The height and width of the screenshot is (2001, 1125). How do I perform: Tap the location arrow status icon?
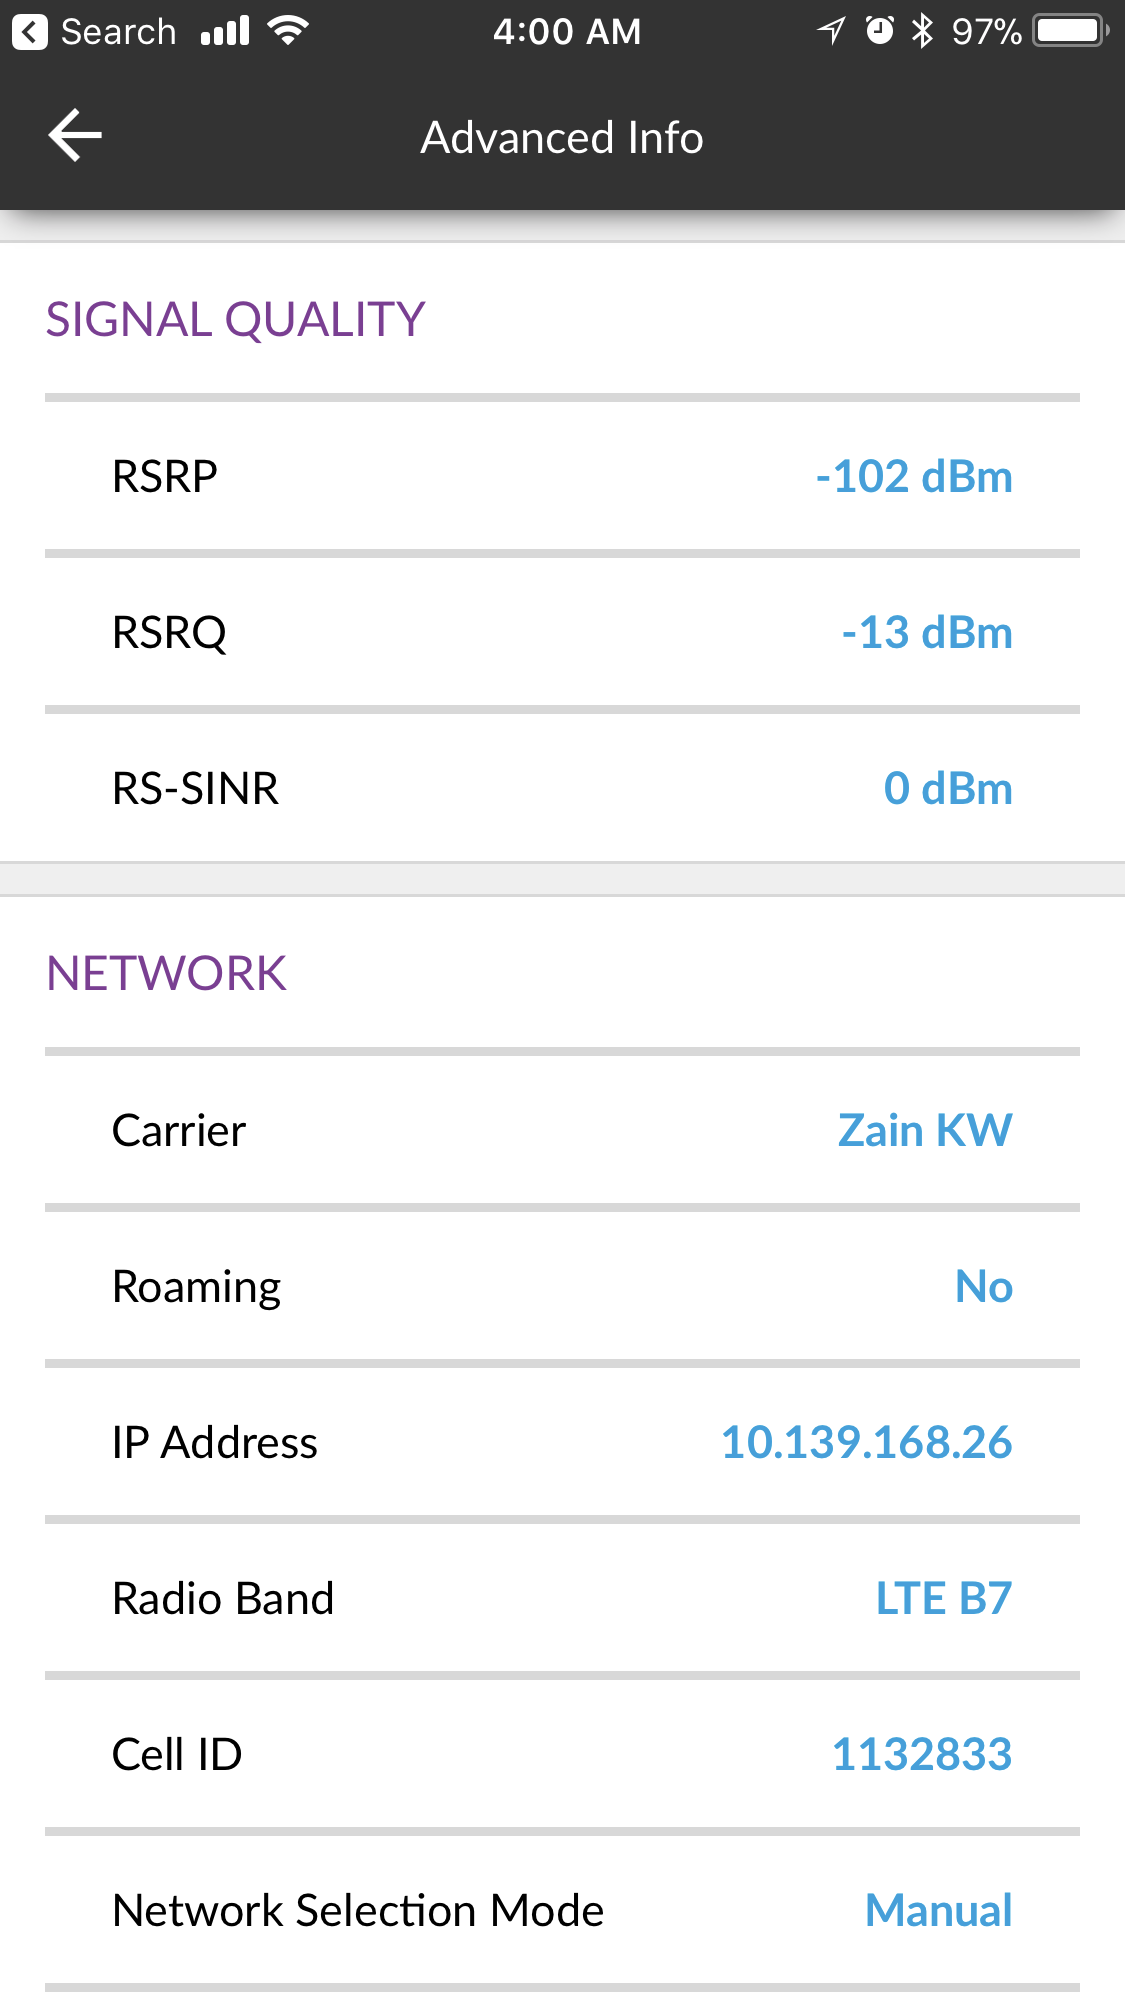click(831, 31)
